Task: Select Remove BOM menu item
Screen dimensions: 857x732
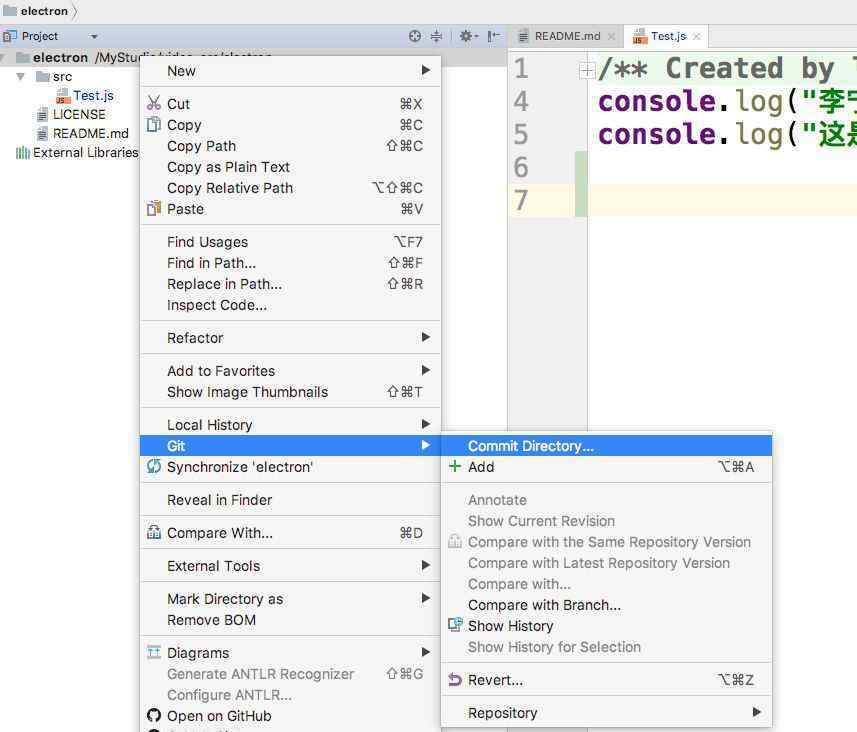Action: [290, 620]
